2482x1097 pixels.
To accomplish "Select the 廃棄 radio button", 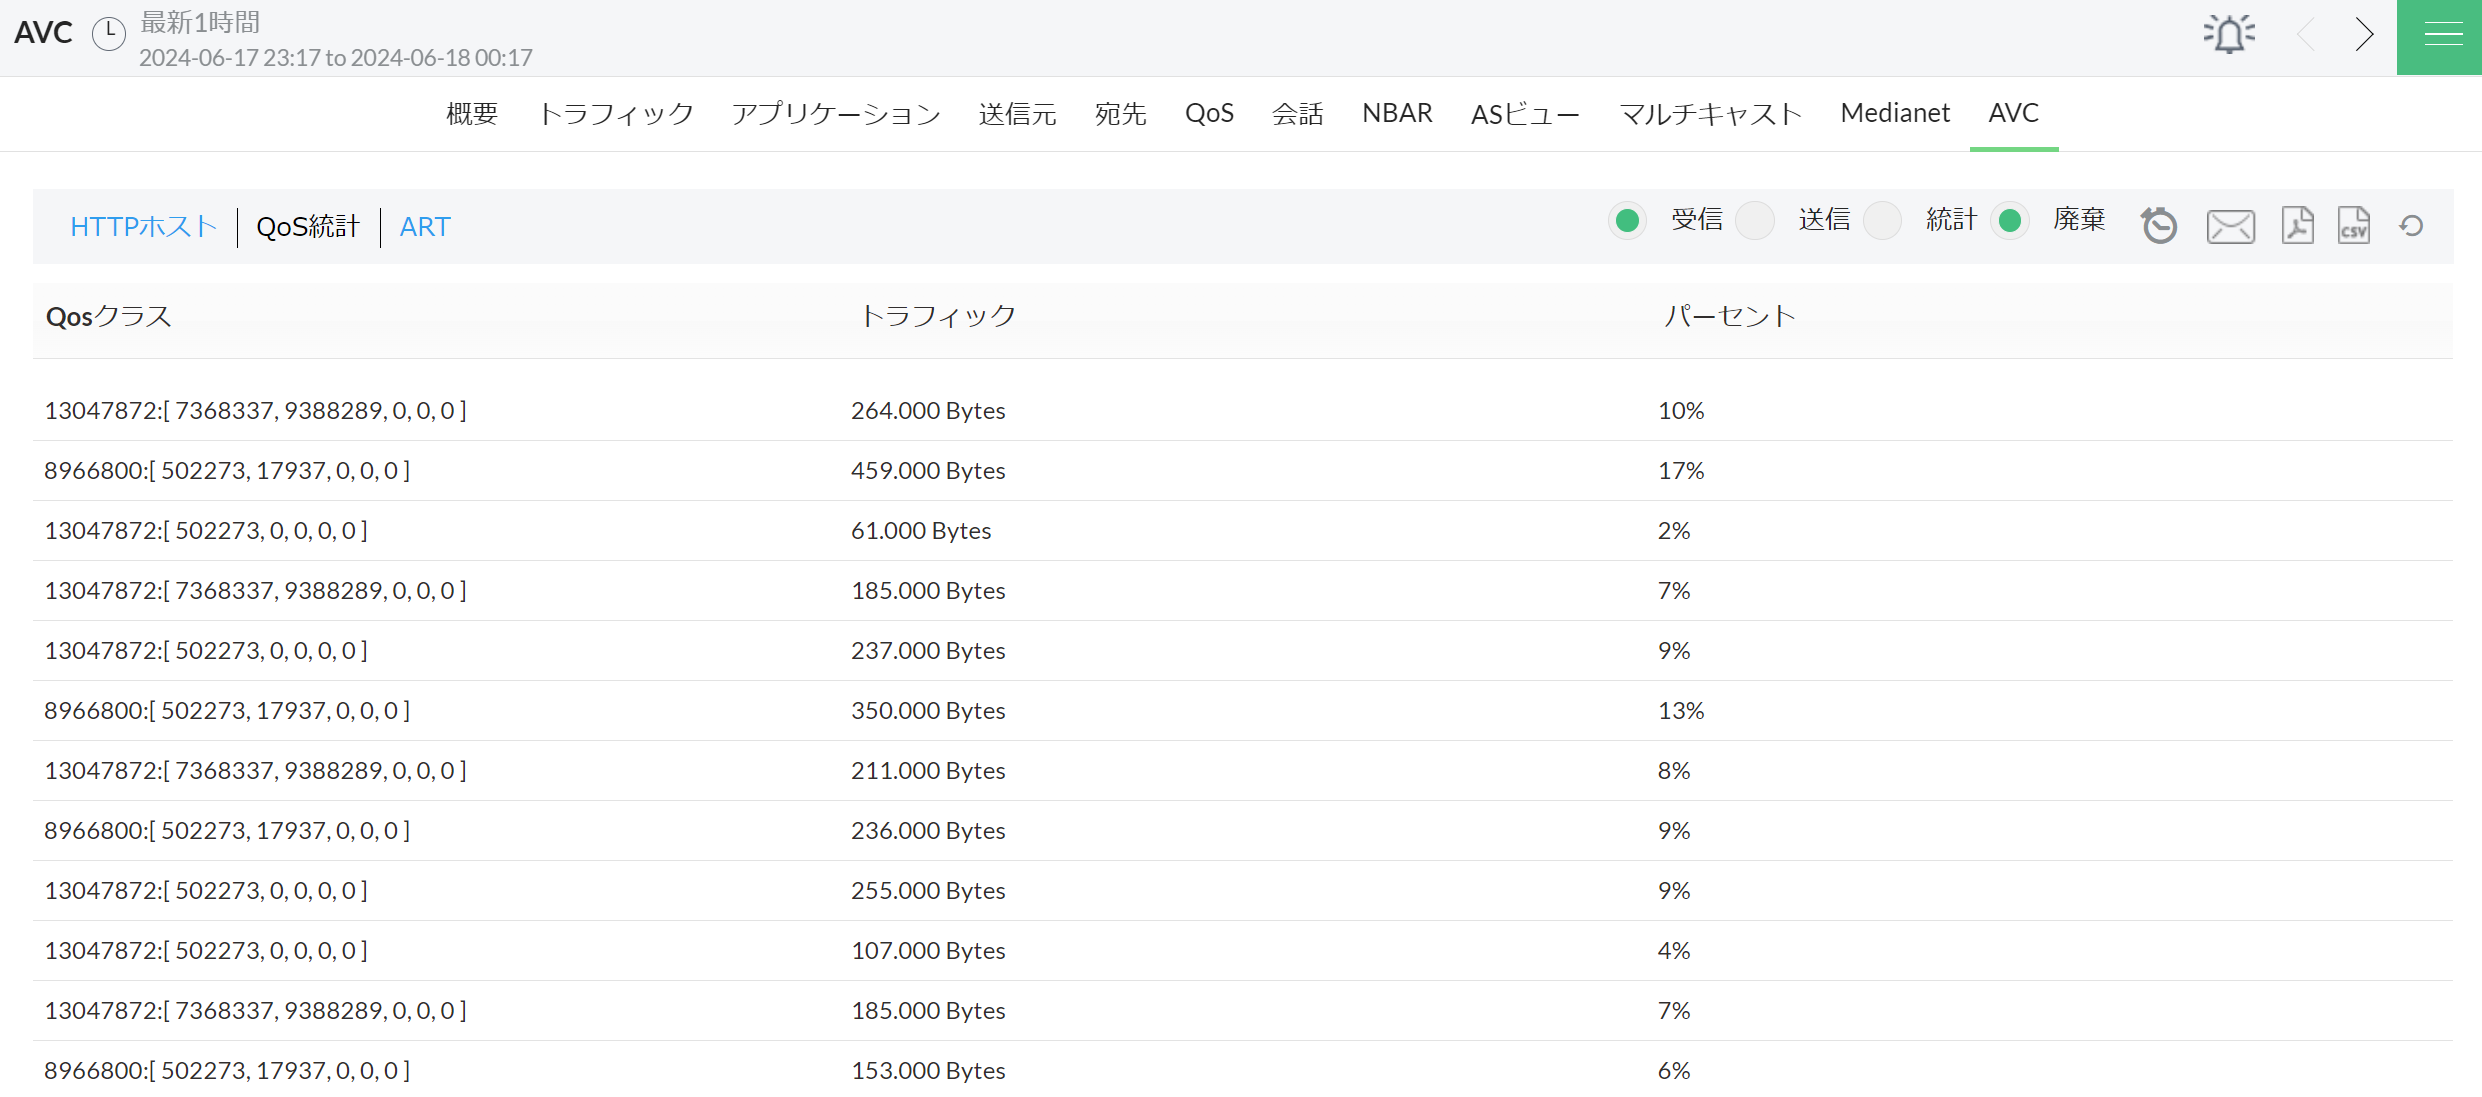I will (2009, 220).
